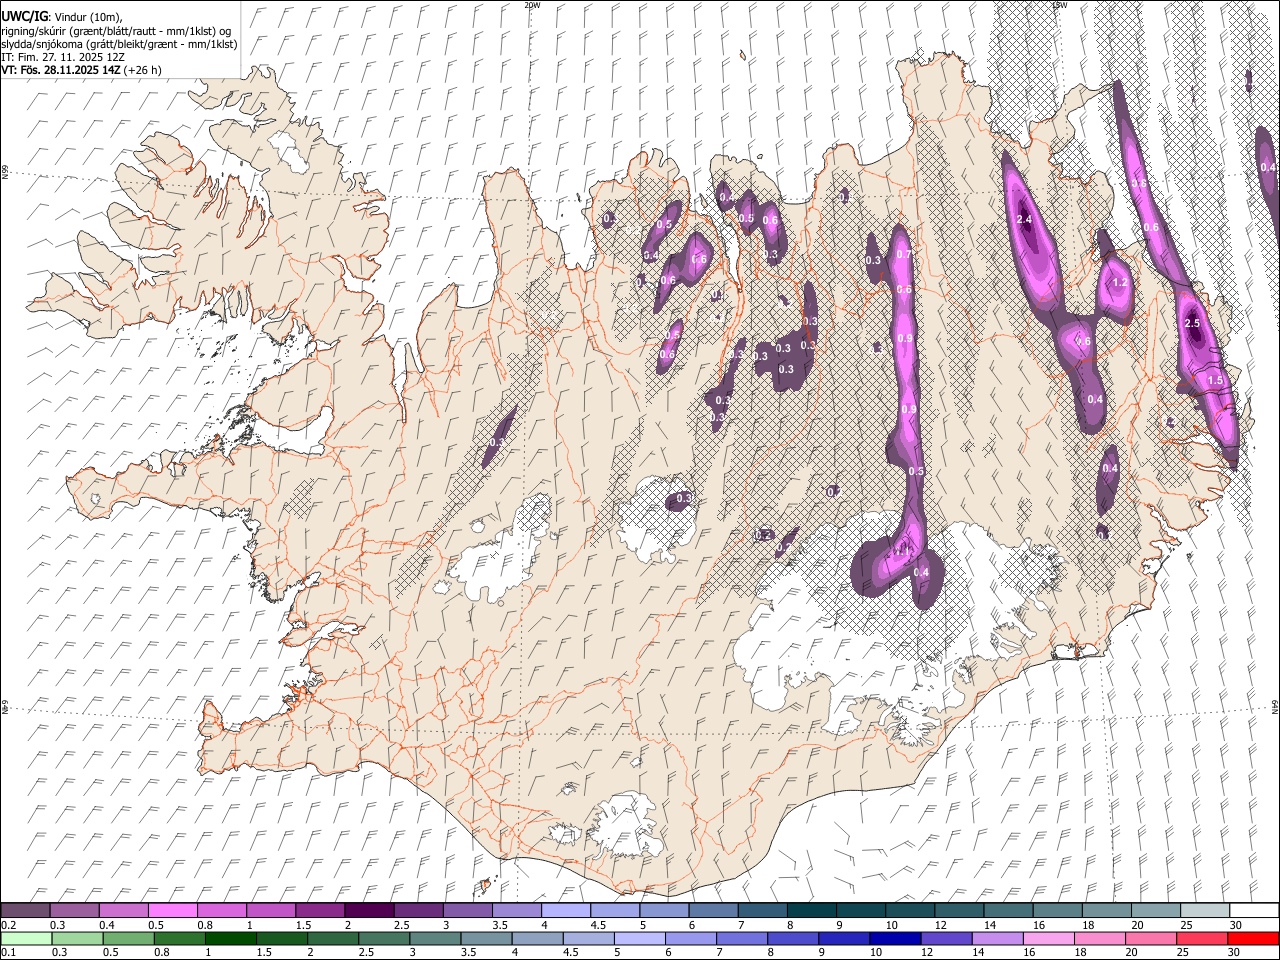Click the 64N latitude label on the right edge
The width and height of the screenshot is (1280, 960).
[1275, 706]
